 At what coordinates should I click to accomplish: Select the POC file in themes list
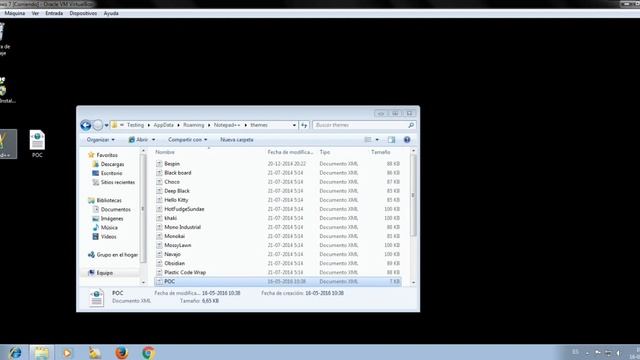pos(278,281)
